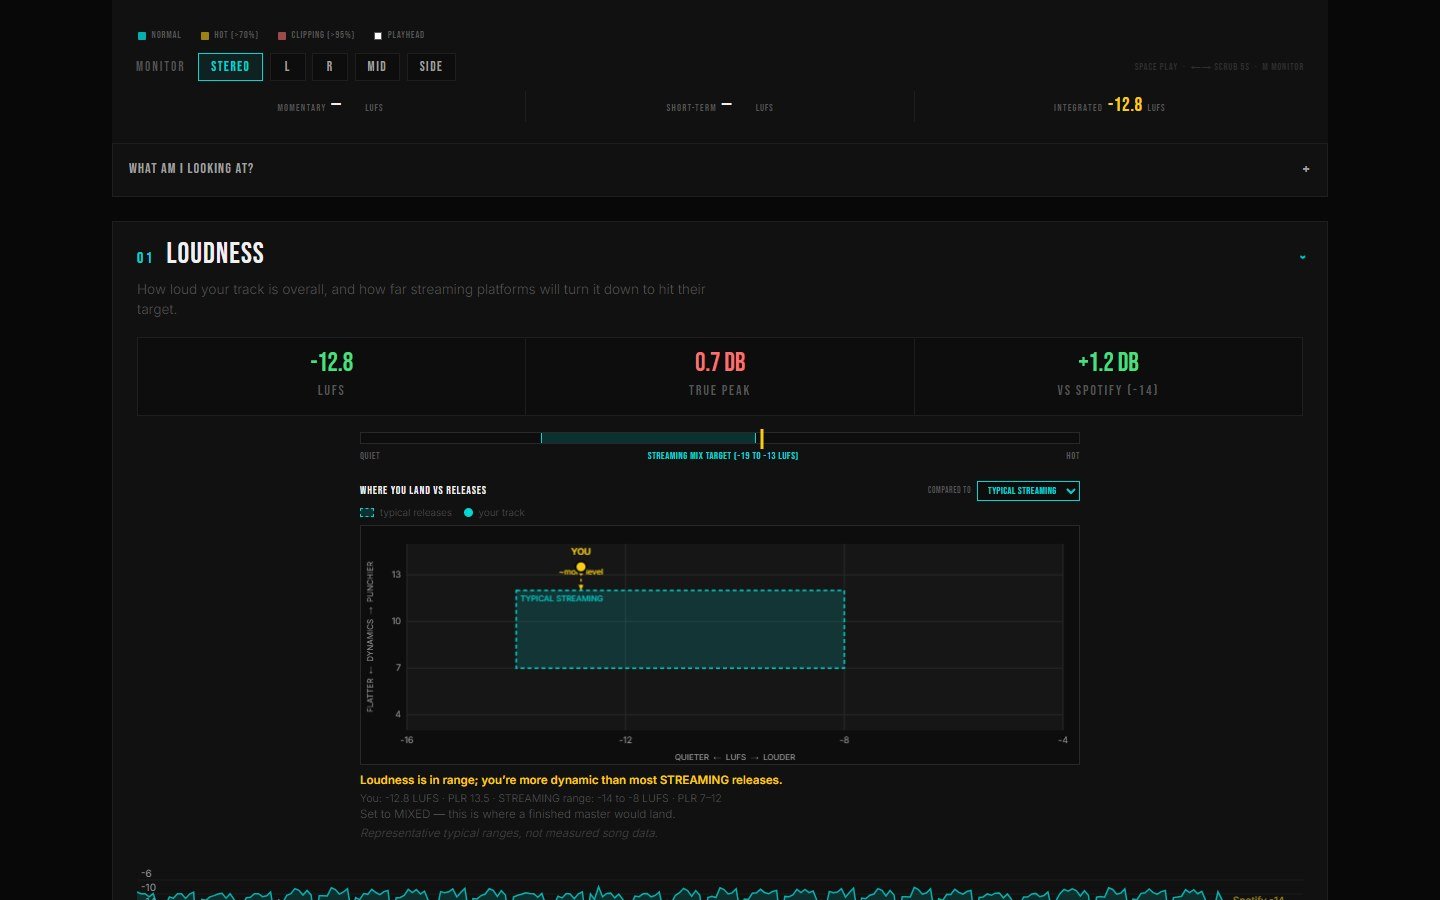Click the Integrated -12.8 LUFS readout
Image resolution: width=1440 pixels, height=900 pixels.
point(1109,106)
